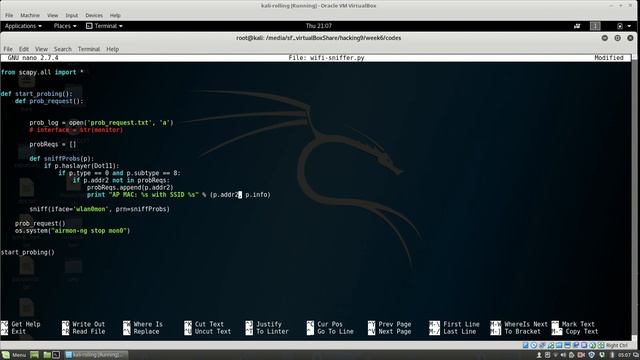The width and height of the screenshot is (640, 360).
Task: Open VirtualBox View menu
Action: tap(52, 15)
